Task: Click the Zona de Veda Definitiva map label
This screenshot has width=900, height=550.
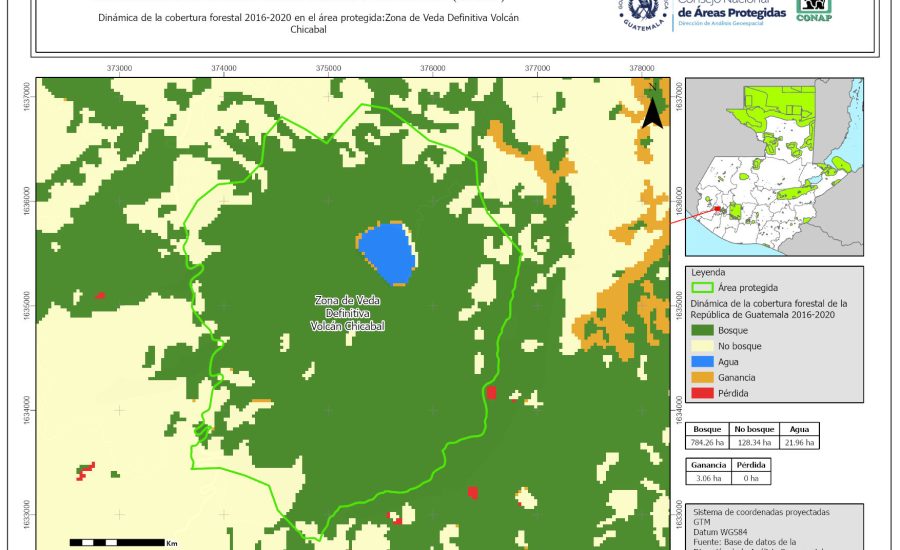Action: [348, 313]
